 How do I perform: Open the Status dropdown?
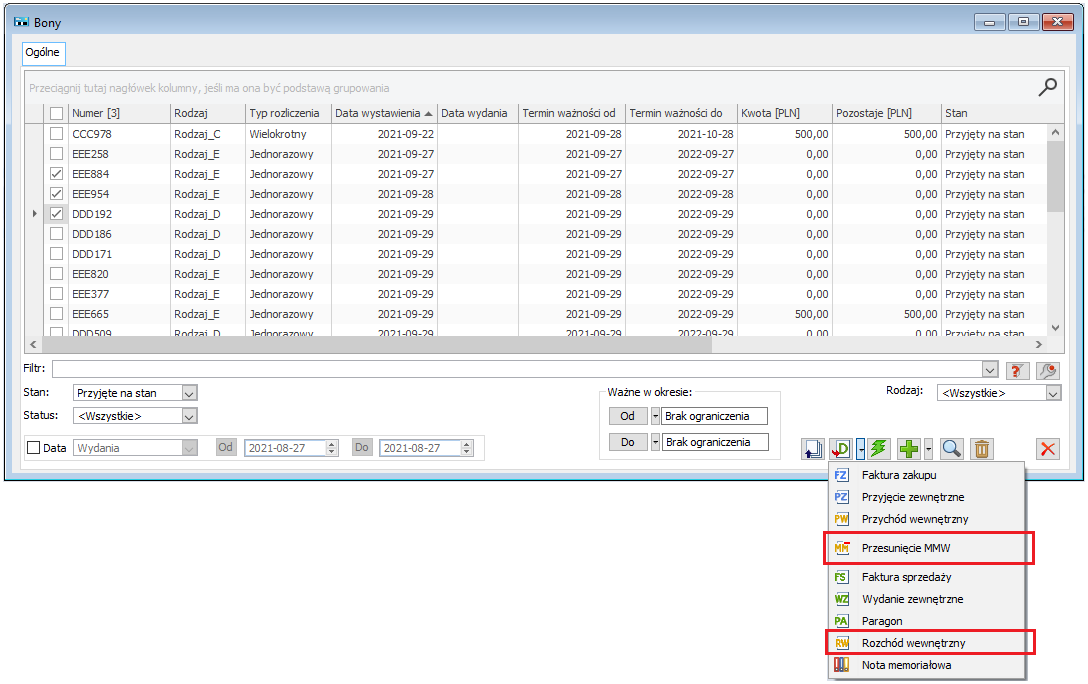(189, 415)
